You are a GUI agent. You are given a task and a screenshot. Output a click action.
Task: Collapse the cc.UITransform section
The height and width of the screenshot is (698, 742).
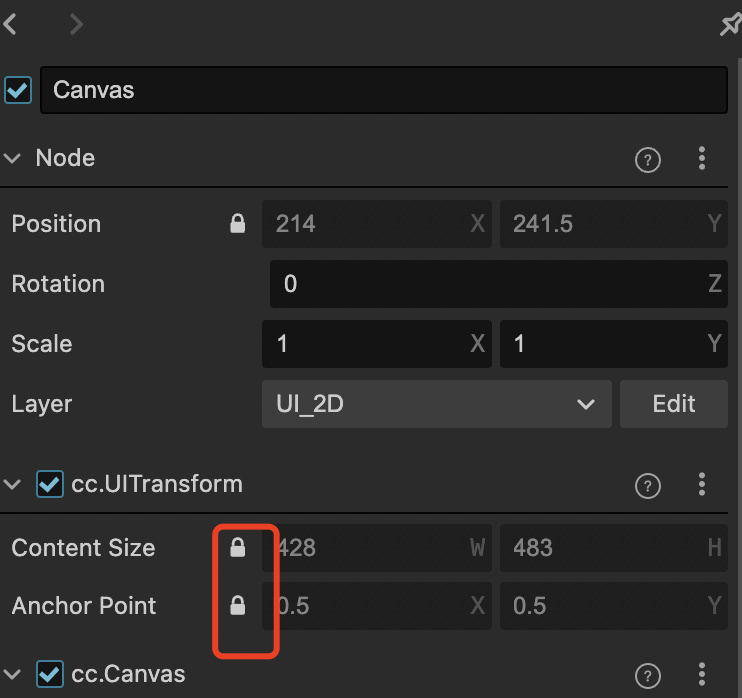tap(13, 485)
